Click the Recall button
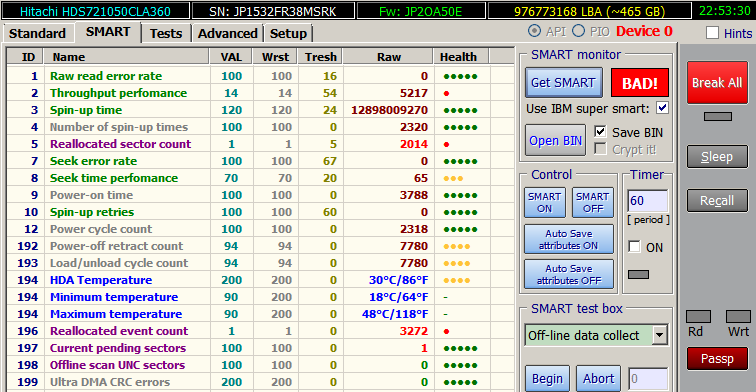 pos(717,201)
